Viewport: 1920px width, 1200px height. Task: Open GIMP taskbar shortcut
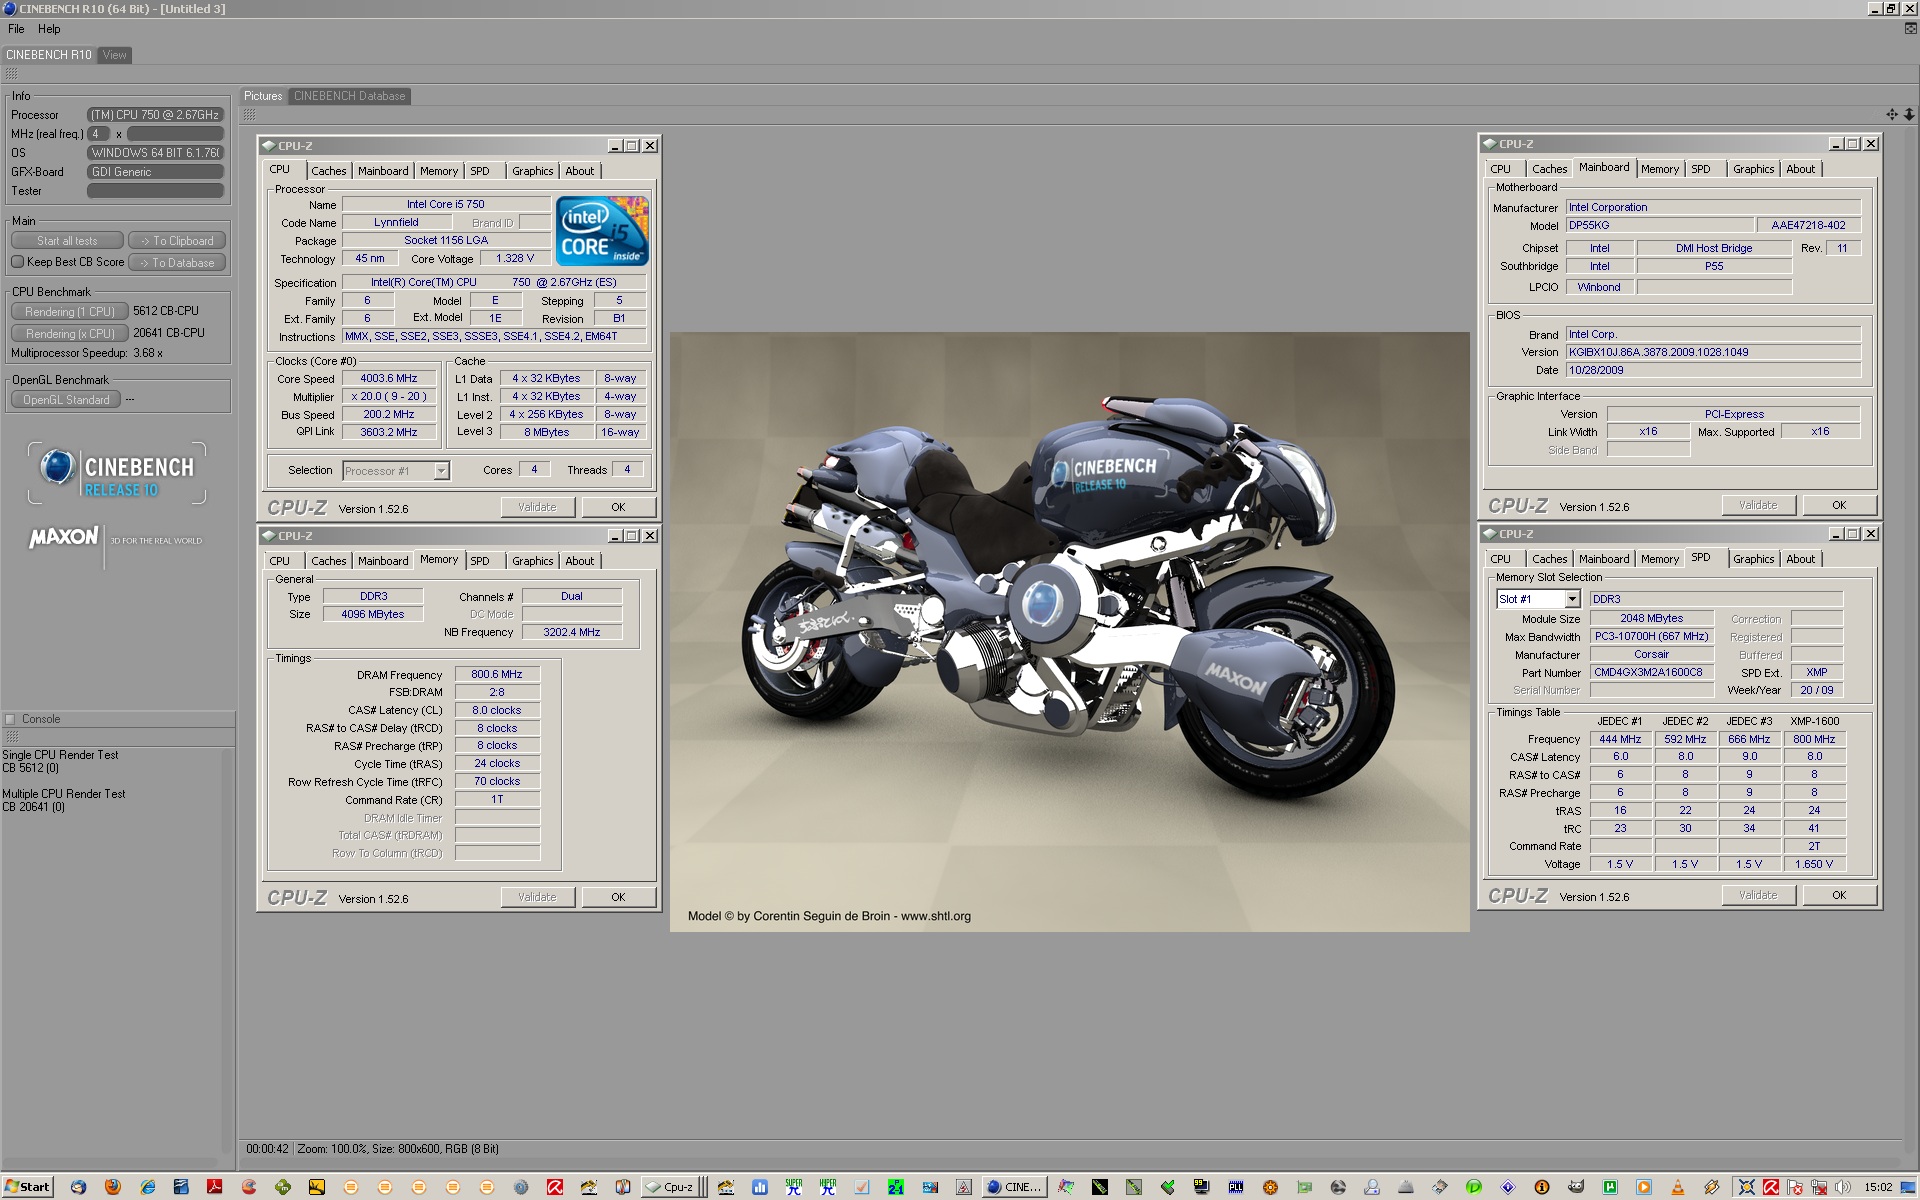point(1576,1187)
